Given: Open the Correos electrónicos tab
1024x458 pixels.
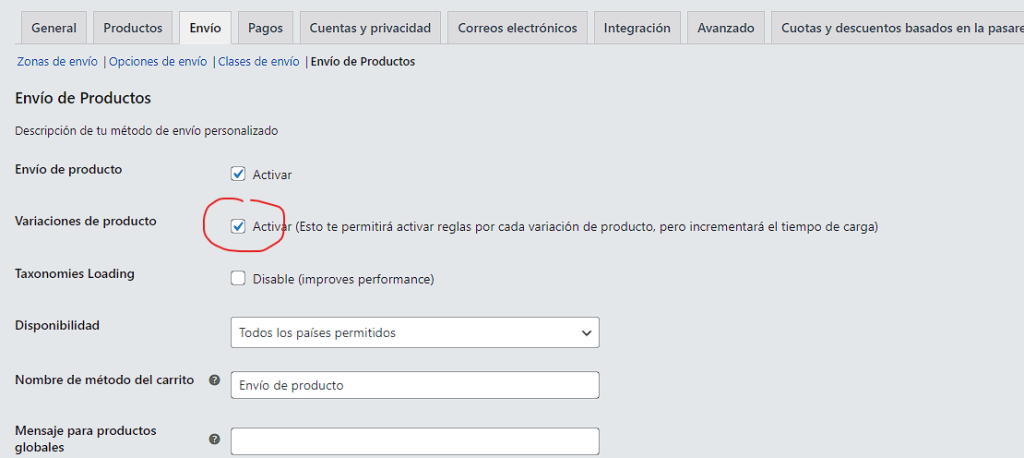Looking at the screenshot, I should tap(517, 28).
